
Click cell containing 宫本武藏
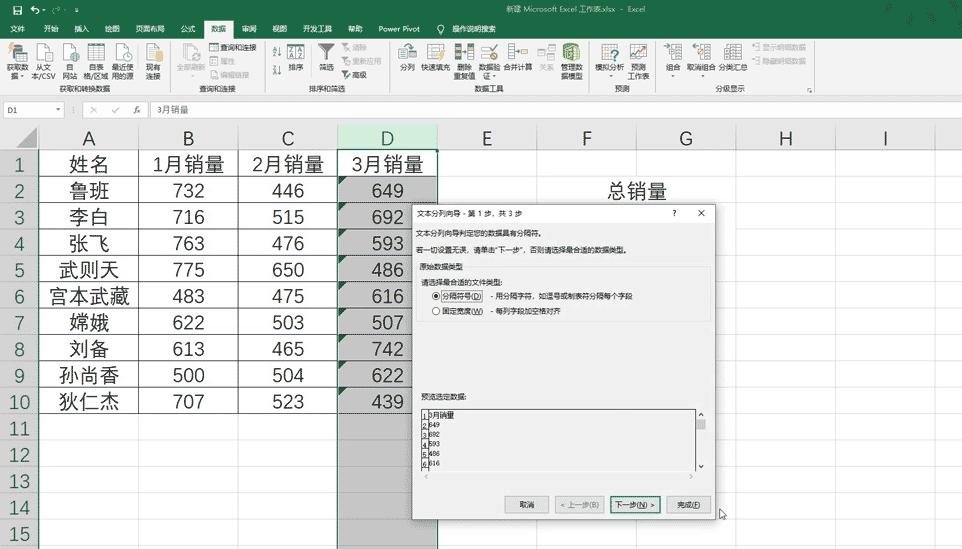pos(89,296)
